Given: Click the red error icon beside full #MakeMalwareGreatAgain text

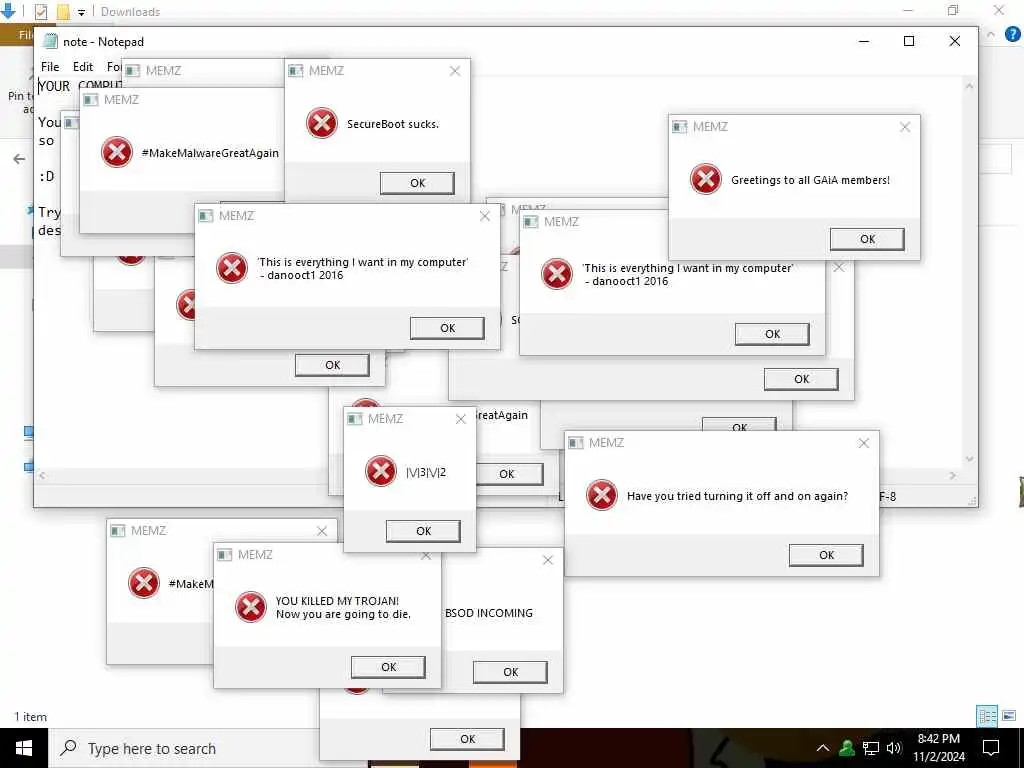Looking at the screenshot, I should pyautogui.click(x=117, y=152).
